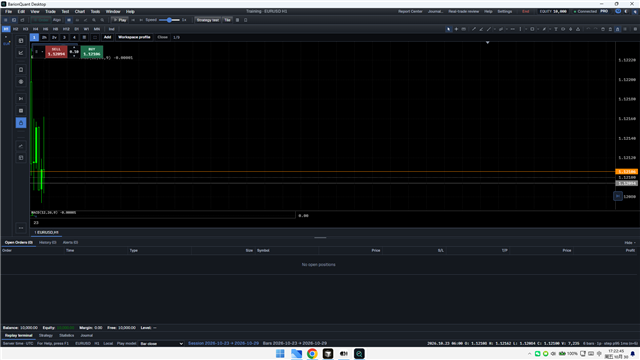Open line tool variants dropdown arrow
640x360 pixels.
click(495, 29)
